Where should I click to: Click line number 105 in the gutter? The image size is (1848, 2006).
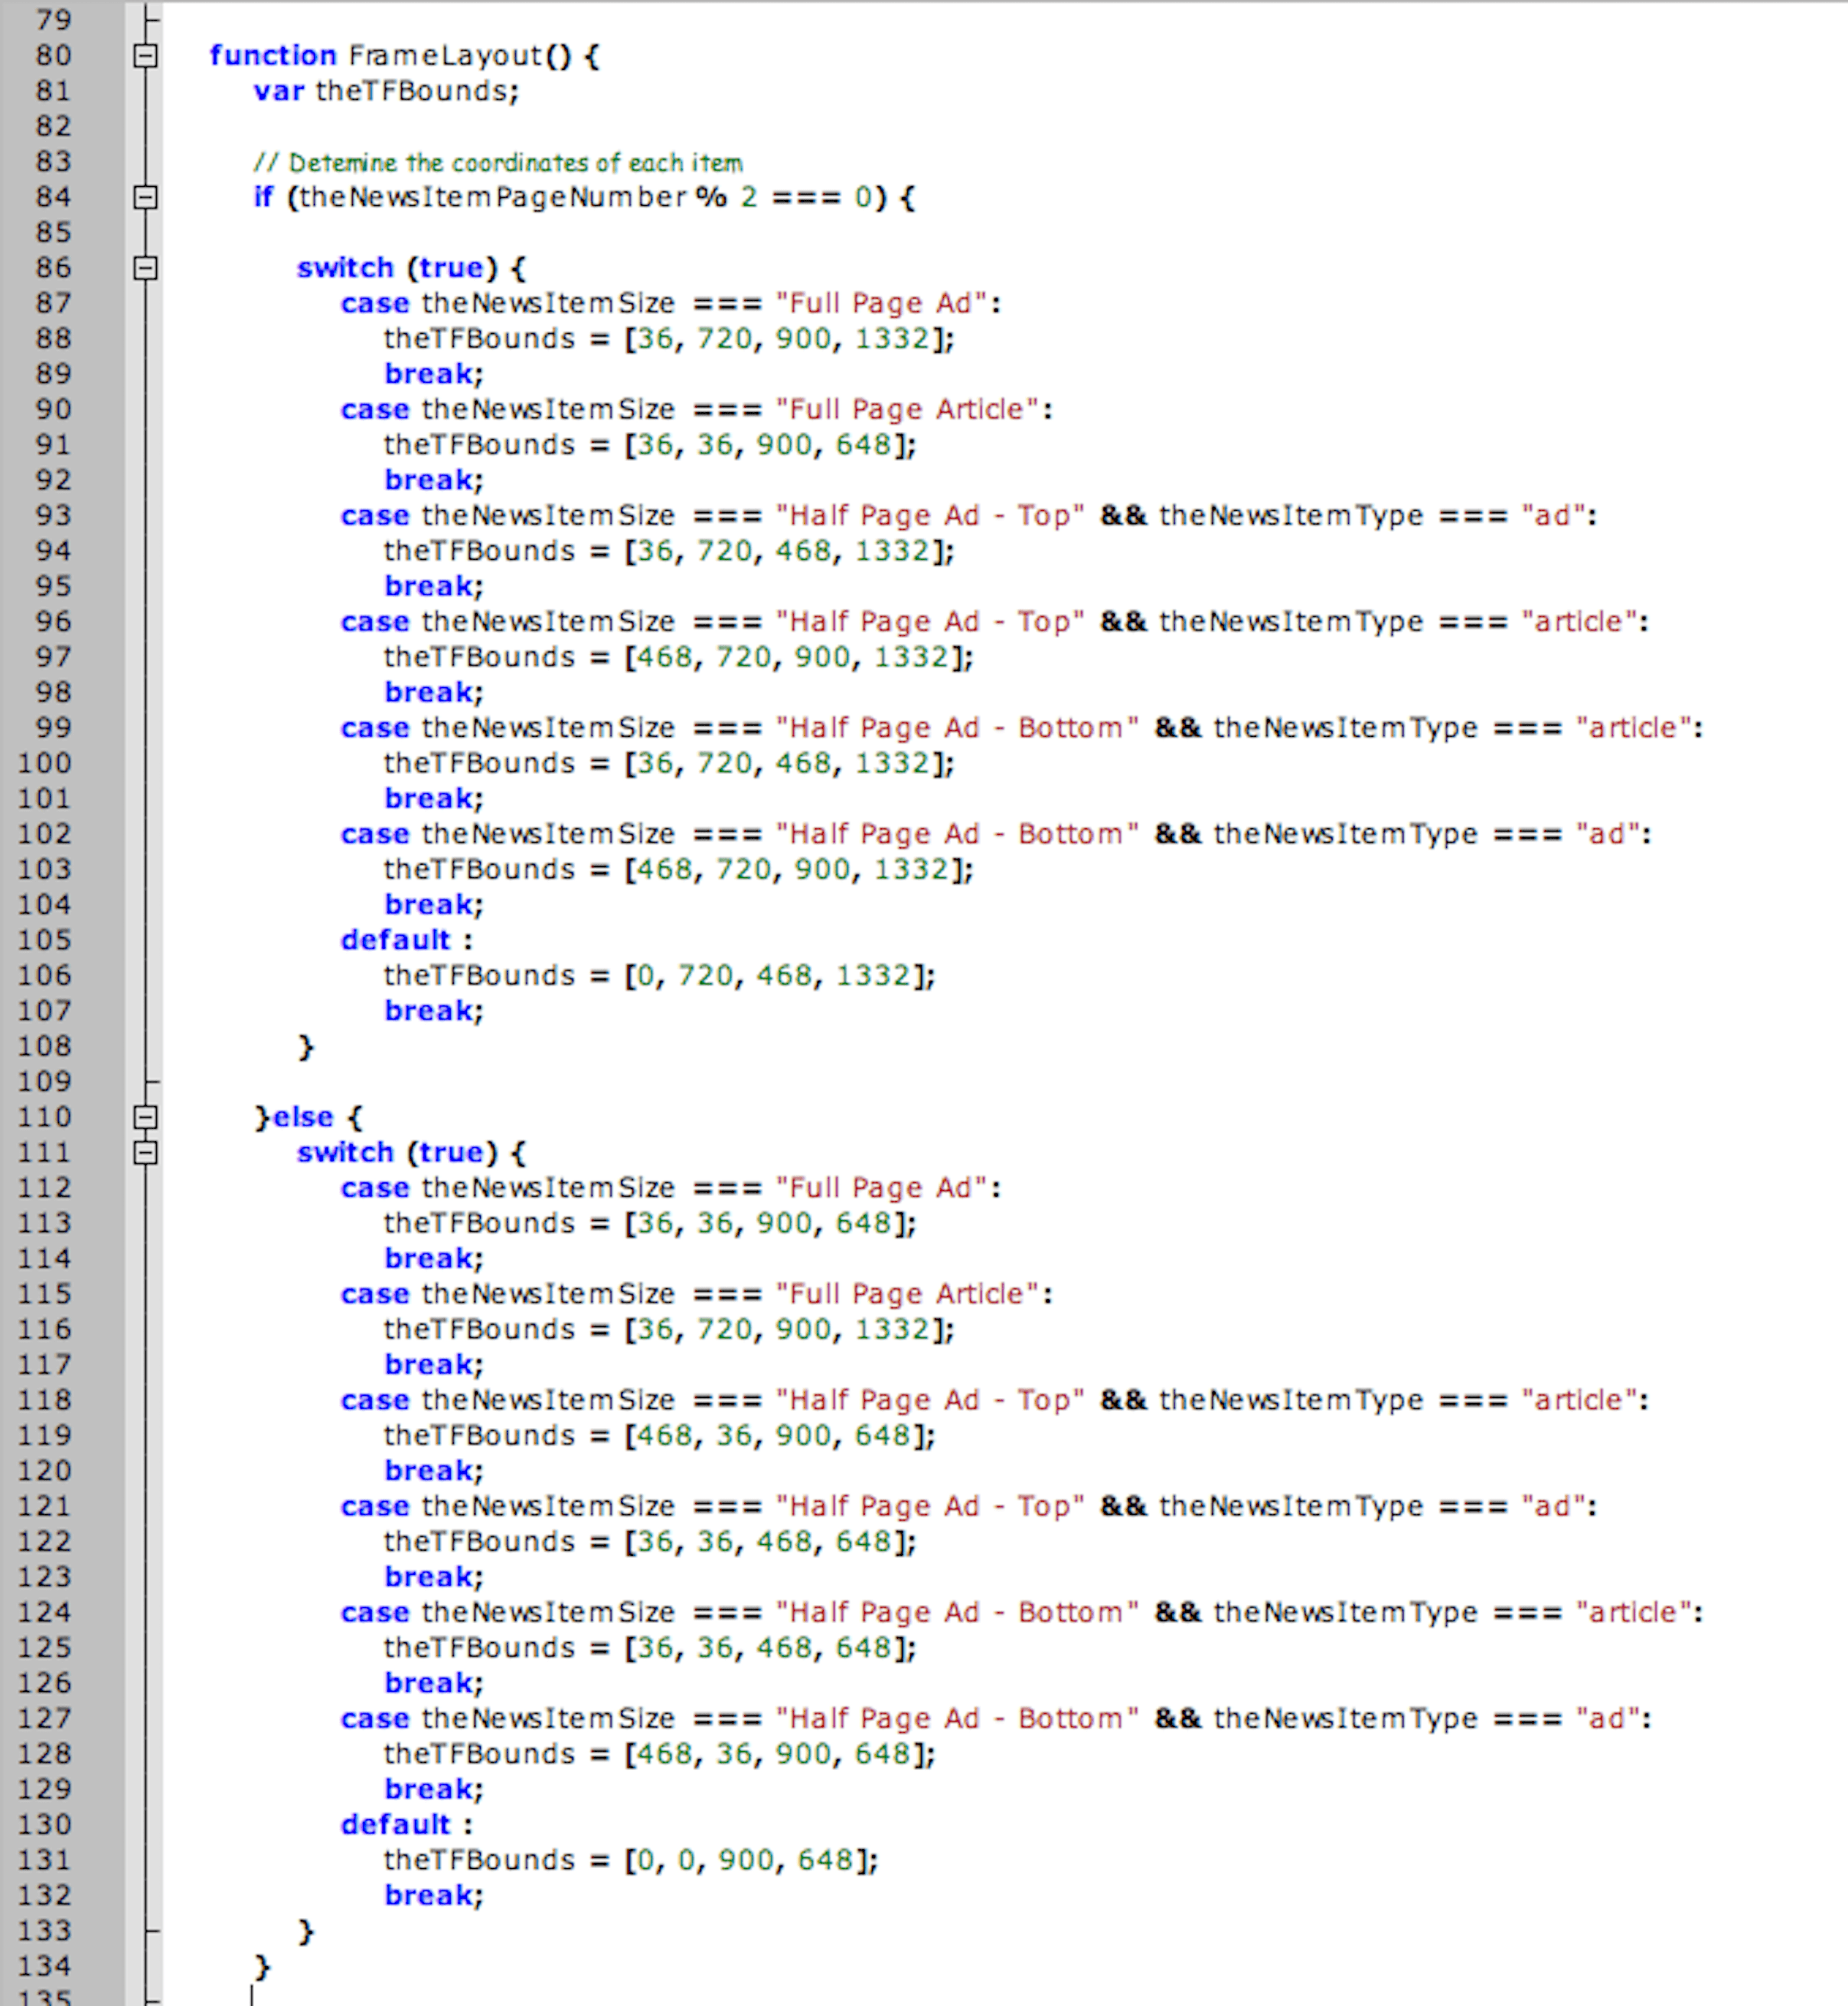45,940
